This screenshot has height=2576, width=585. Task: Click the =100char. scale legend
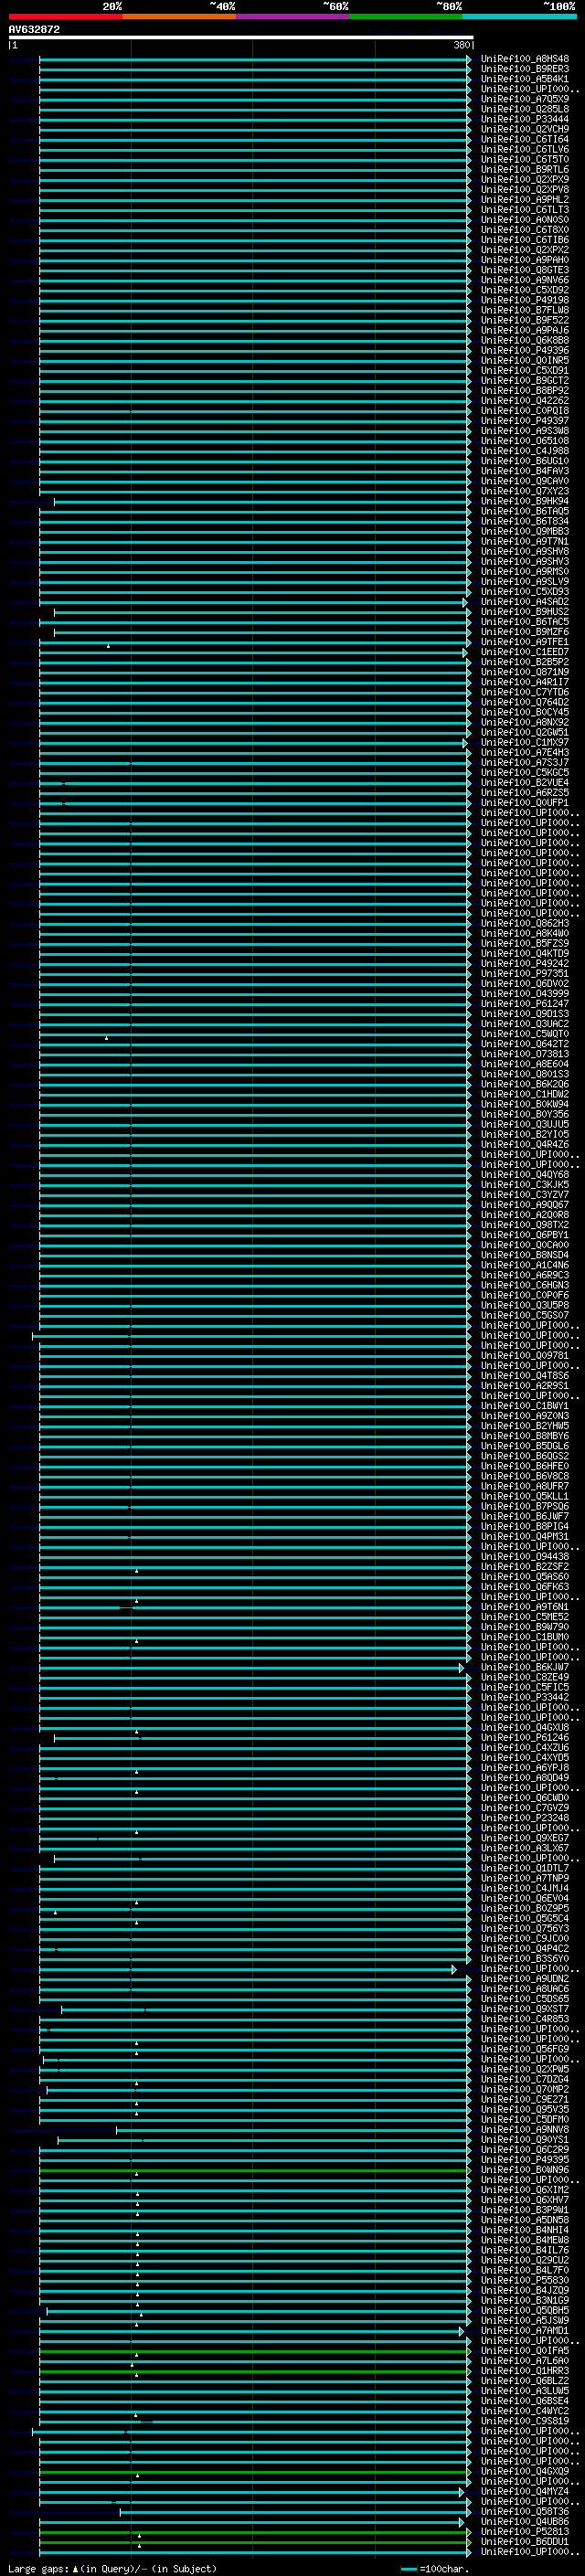point(435,2569)
